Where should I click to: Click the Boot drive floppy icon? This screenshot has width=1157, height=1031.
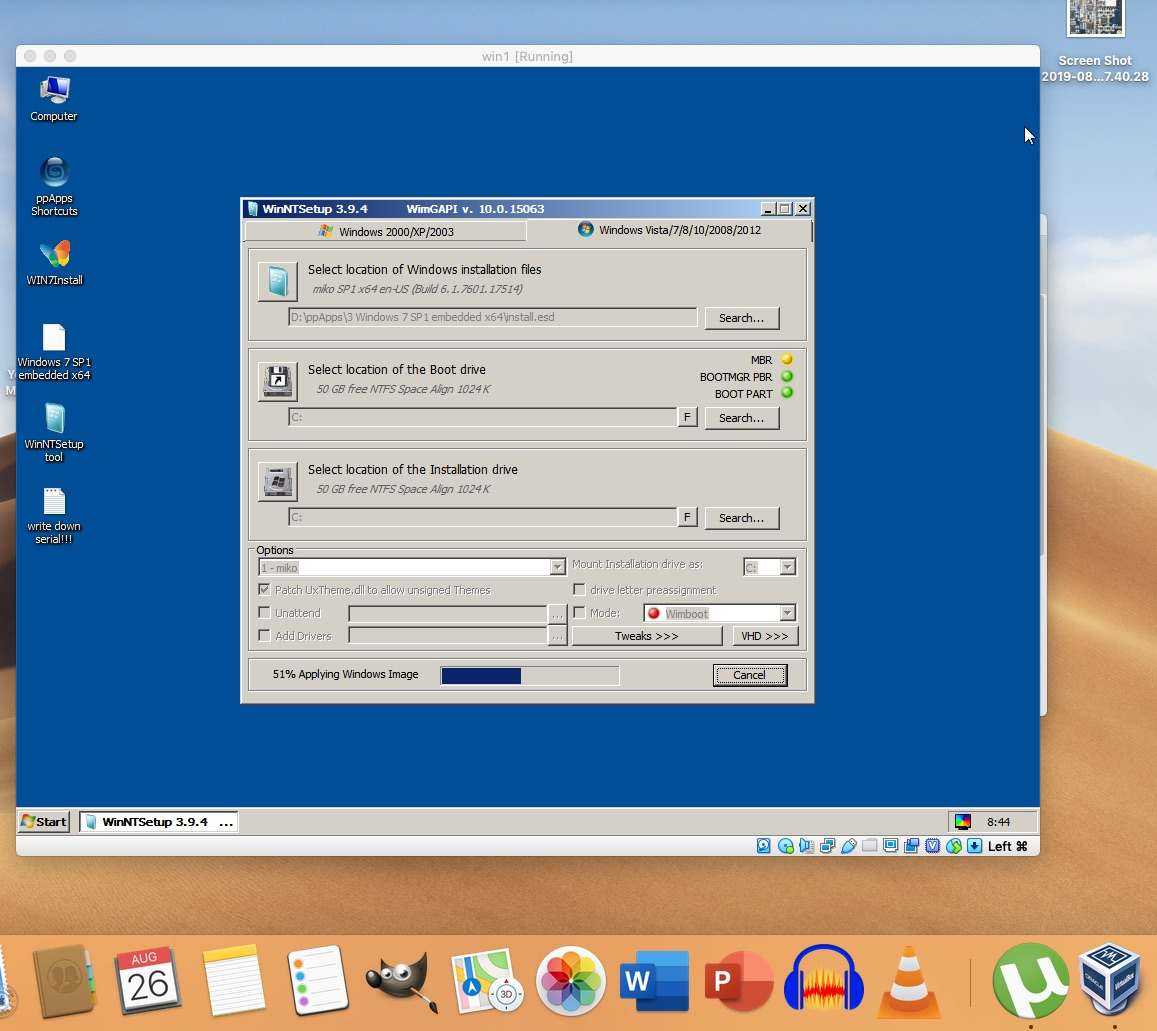point(277,381)
